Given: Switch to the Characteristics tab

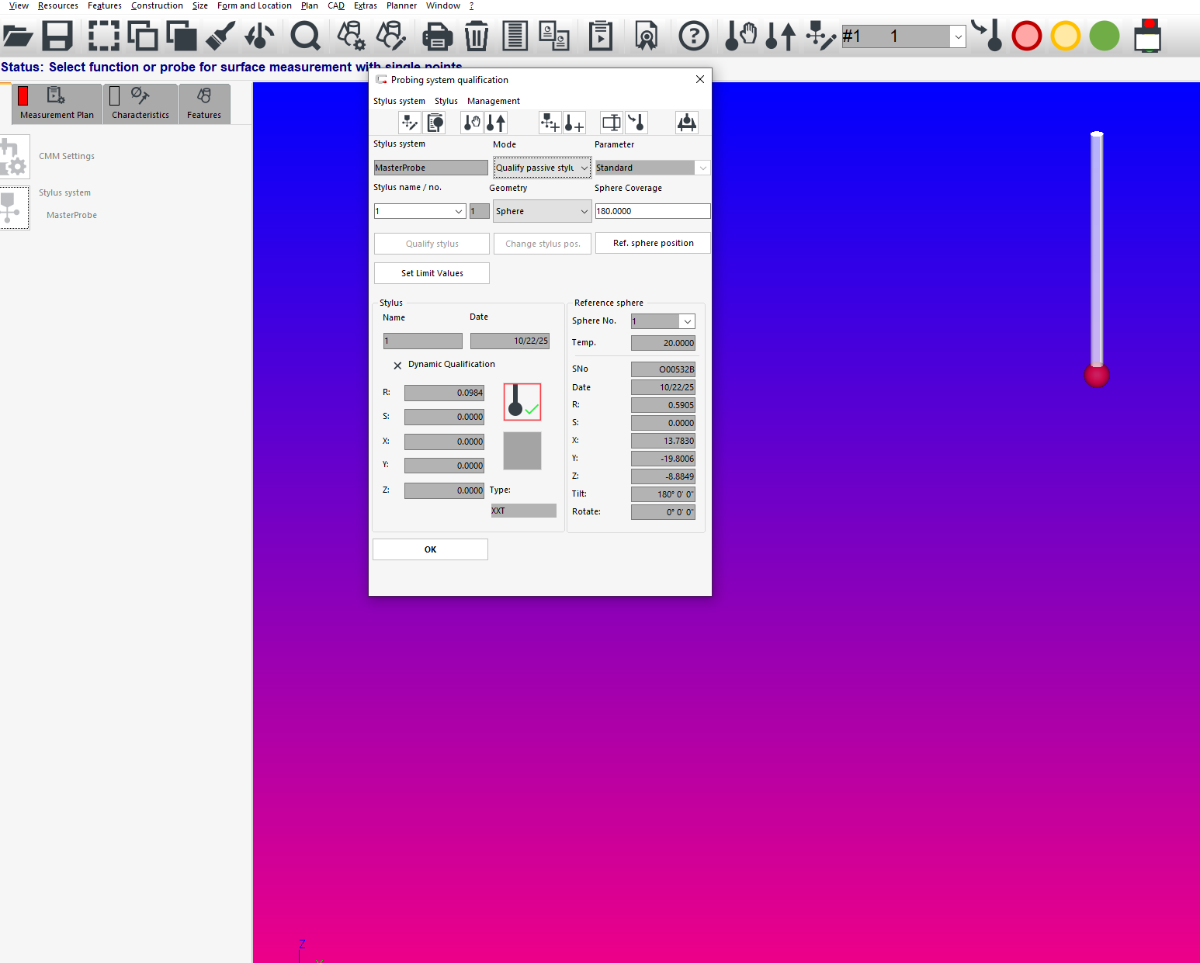Looking at the screenshot, I should (140, 104).
